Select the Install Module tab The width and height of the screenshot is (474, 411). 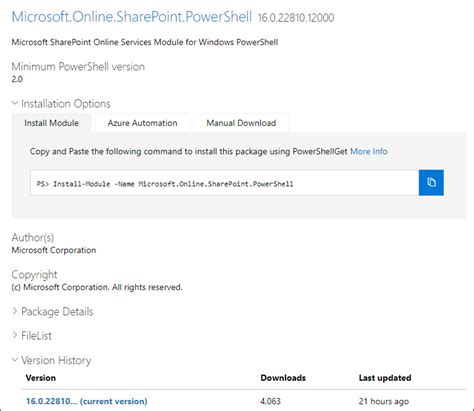click(52, 123)
